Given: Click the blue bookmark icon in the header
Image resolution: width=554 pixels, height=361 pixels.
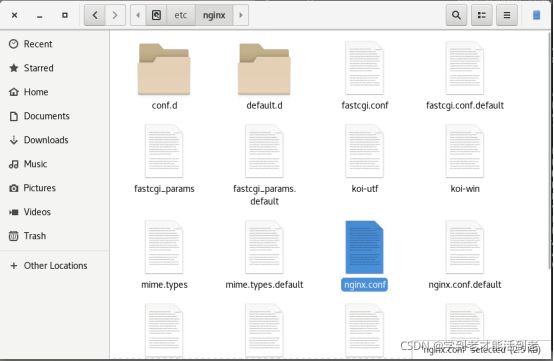Looking at the screenshot, I should 536,15.
